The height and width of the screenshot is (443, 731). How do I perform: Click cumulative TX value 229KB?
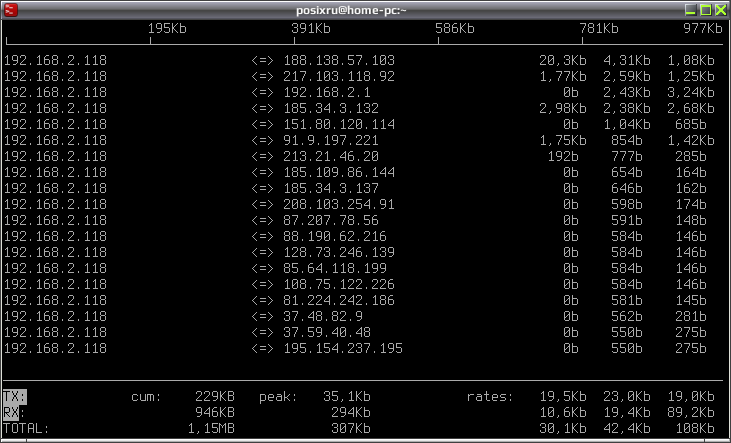tap(215, 397)
